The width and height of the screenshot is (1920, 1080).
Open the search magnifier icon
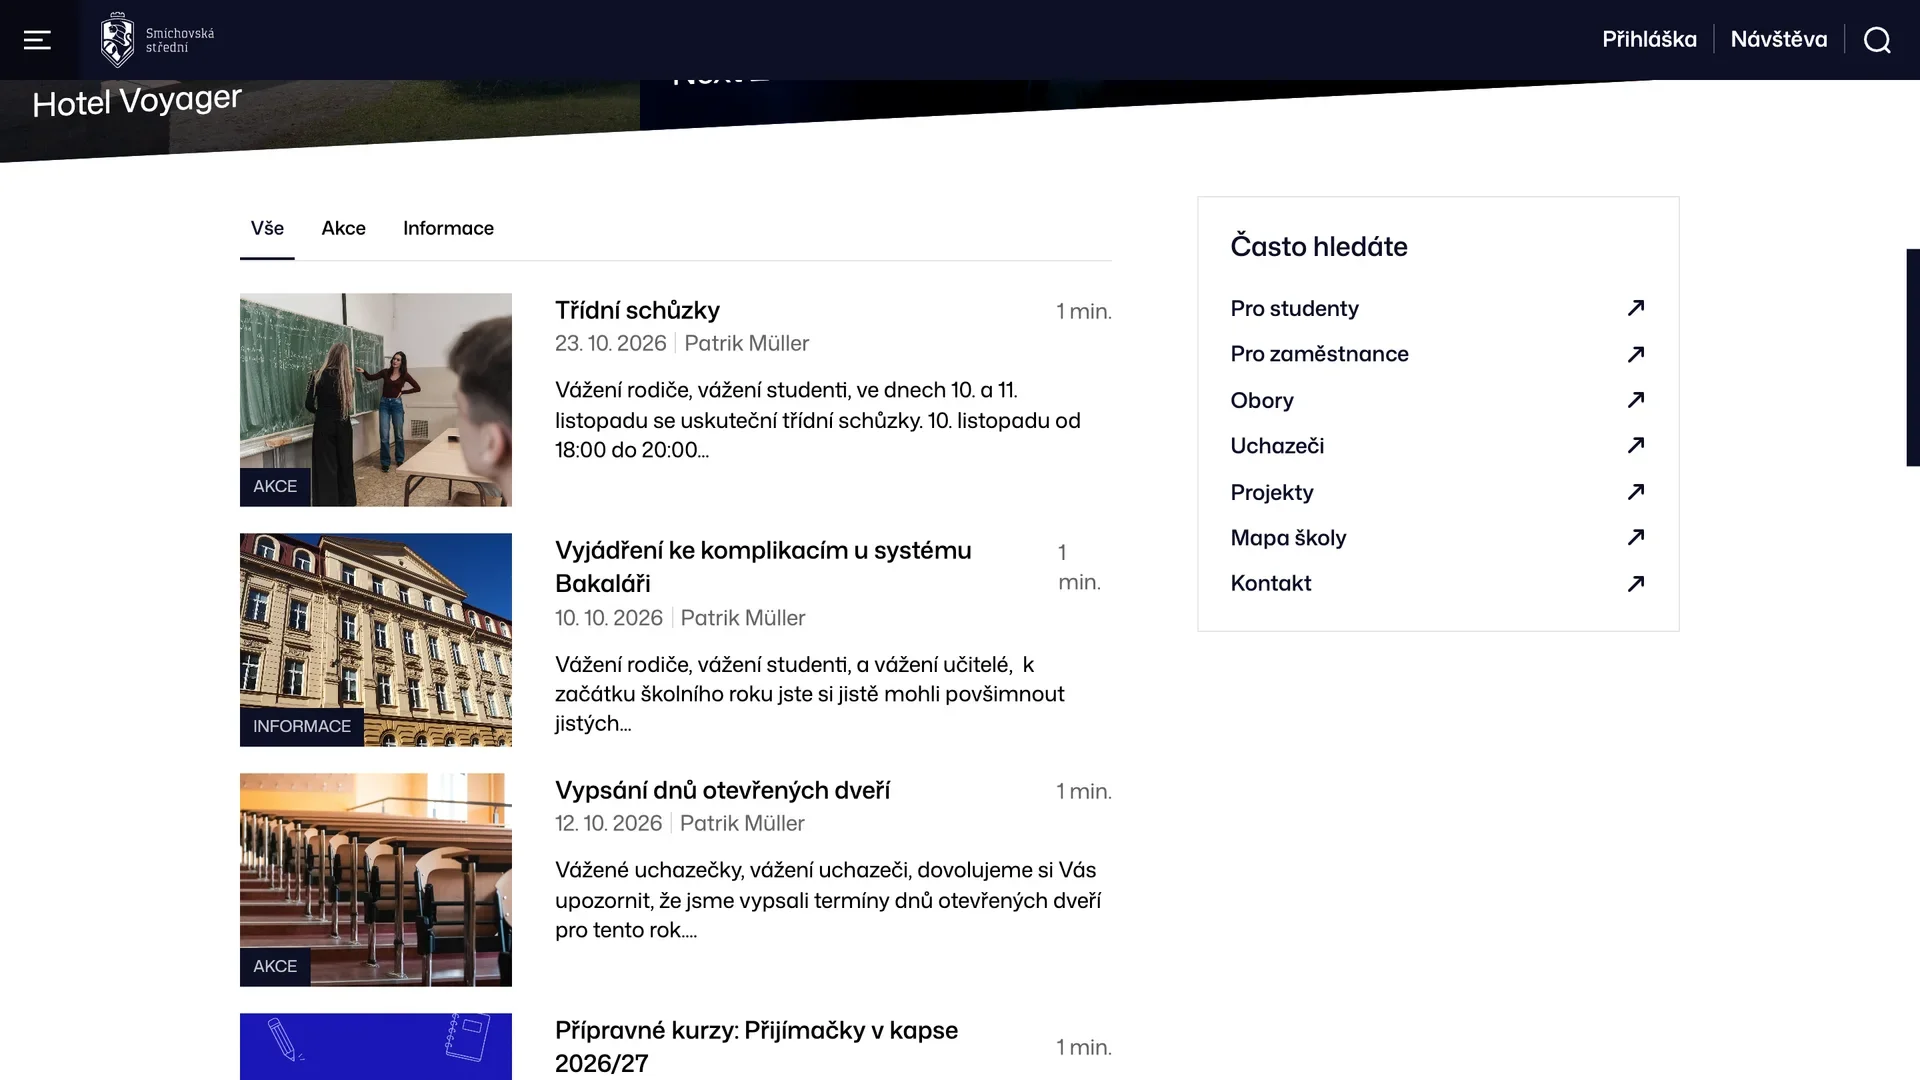1877,40
